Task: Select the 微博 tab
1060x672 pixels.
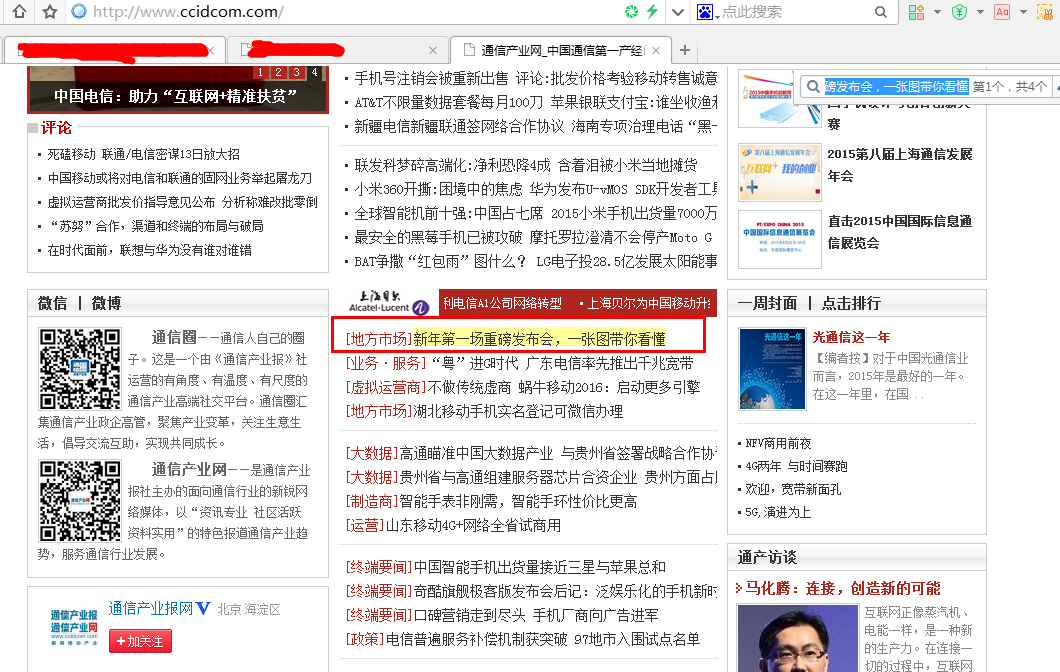Action: tap(106, 303)
